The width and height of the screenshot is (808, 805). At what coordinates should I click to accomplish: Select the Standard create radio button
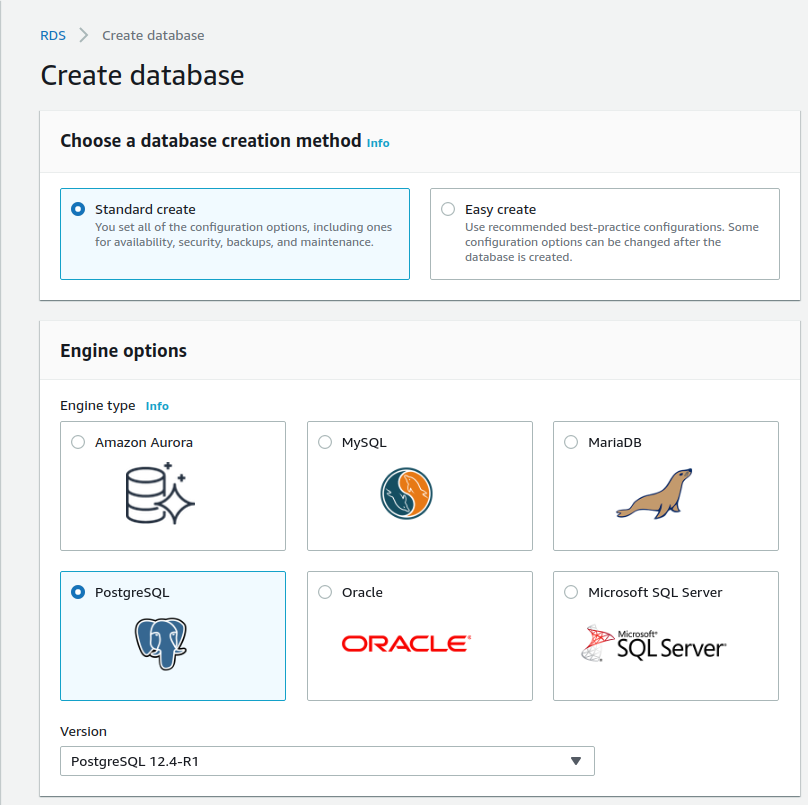(78, 209)
